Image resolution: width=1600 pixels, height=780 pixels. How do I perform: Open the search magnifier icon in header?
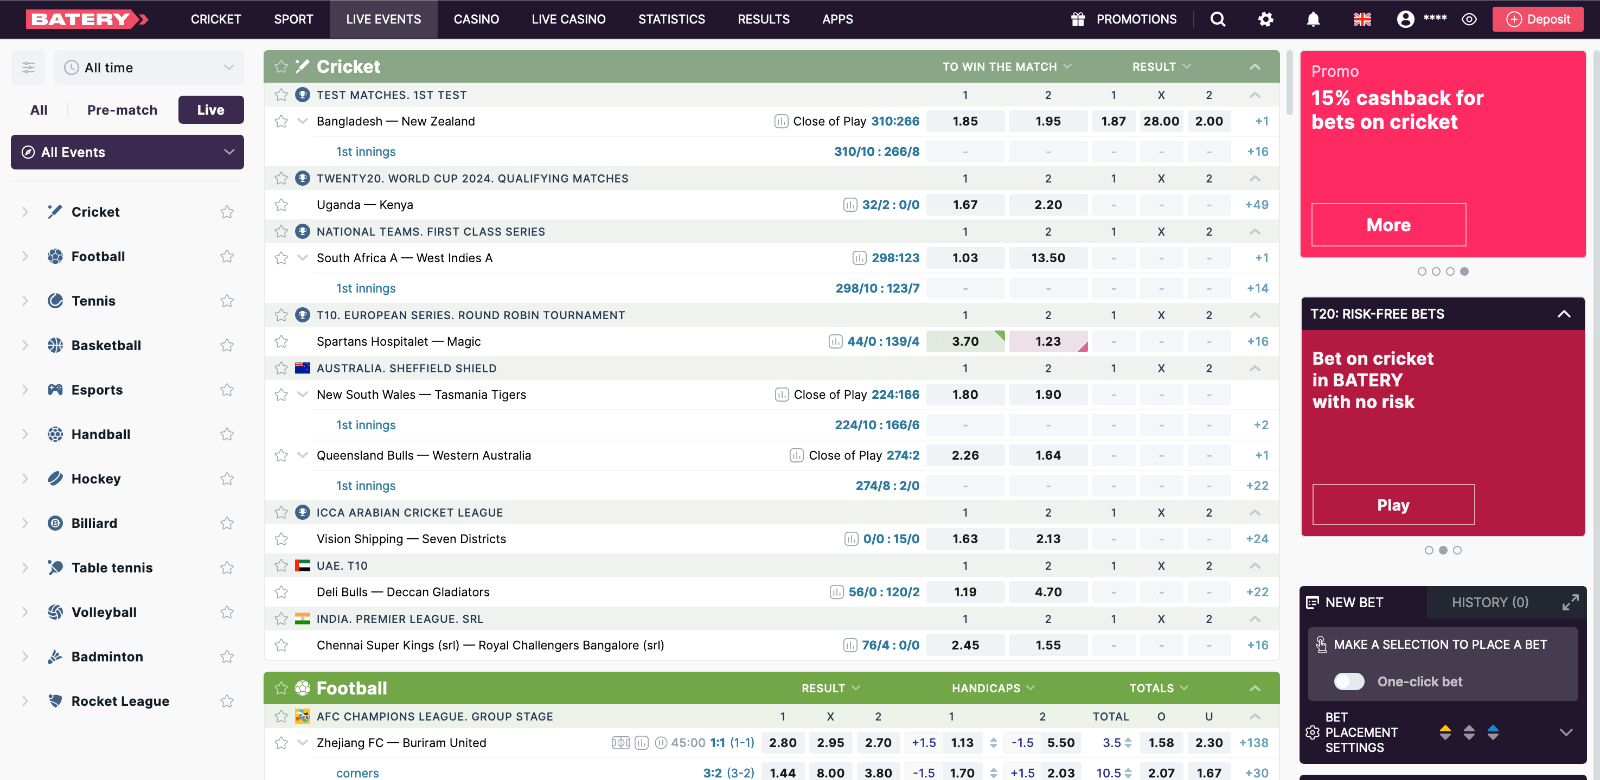click(x=1217, y=19)
